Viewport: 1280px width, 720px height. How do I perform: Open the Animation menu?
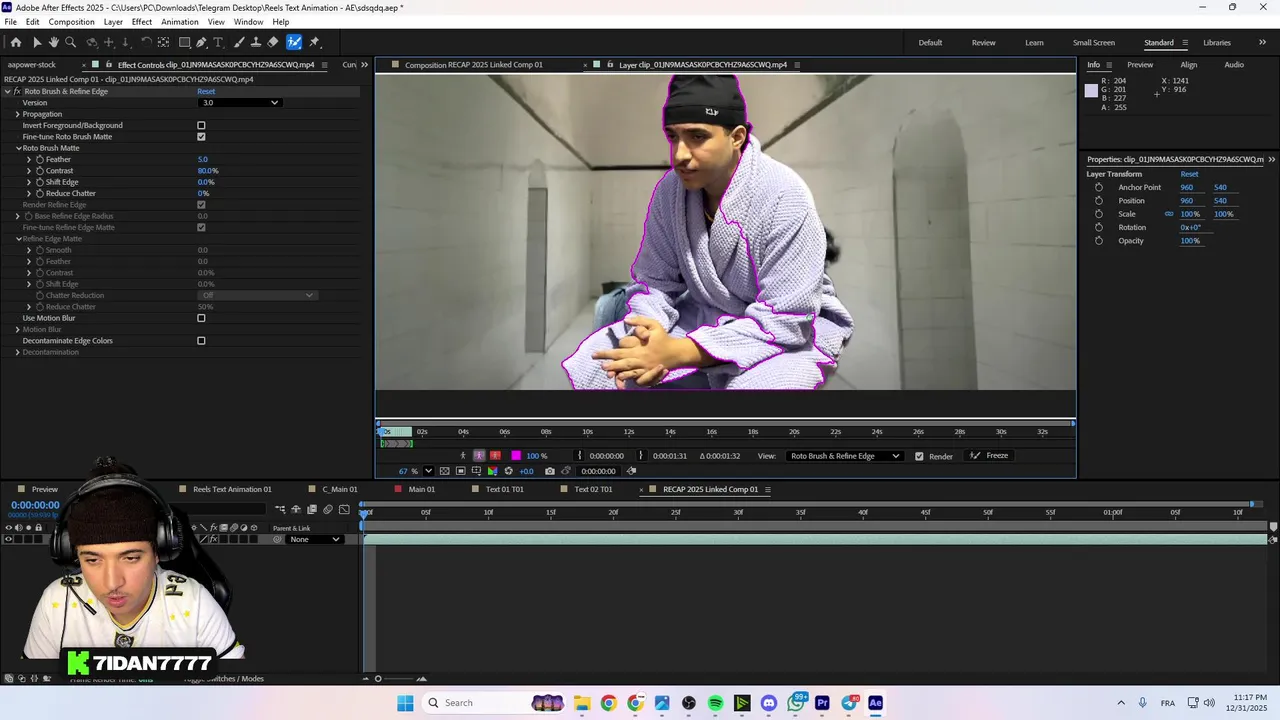[x=180, y=22]
